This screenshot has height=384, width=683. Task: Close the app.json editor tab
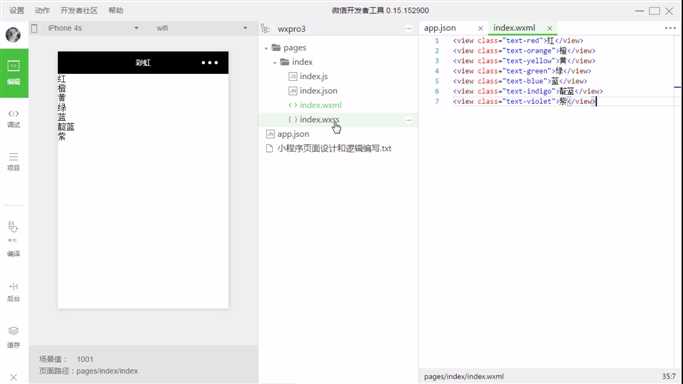click(480, 28)
